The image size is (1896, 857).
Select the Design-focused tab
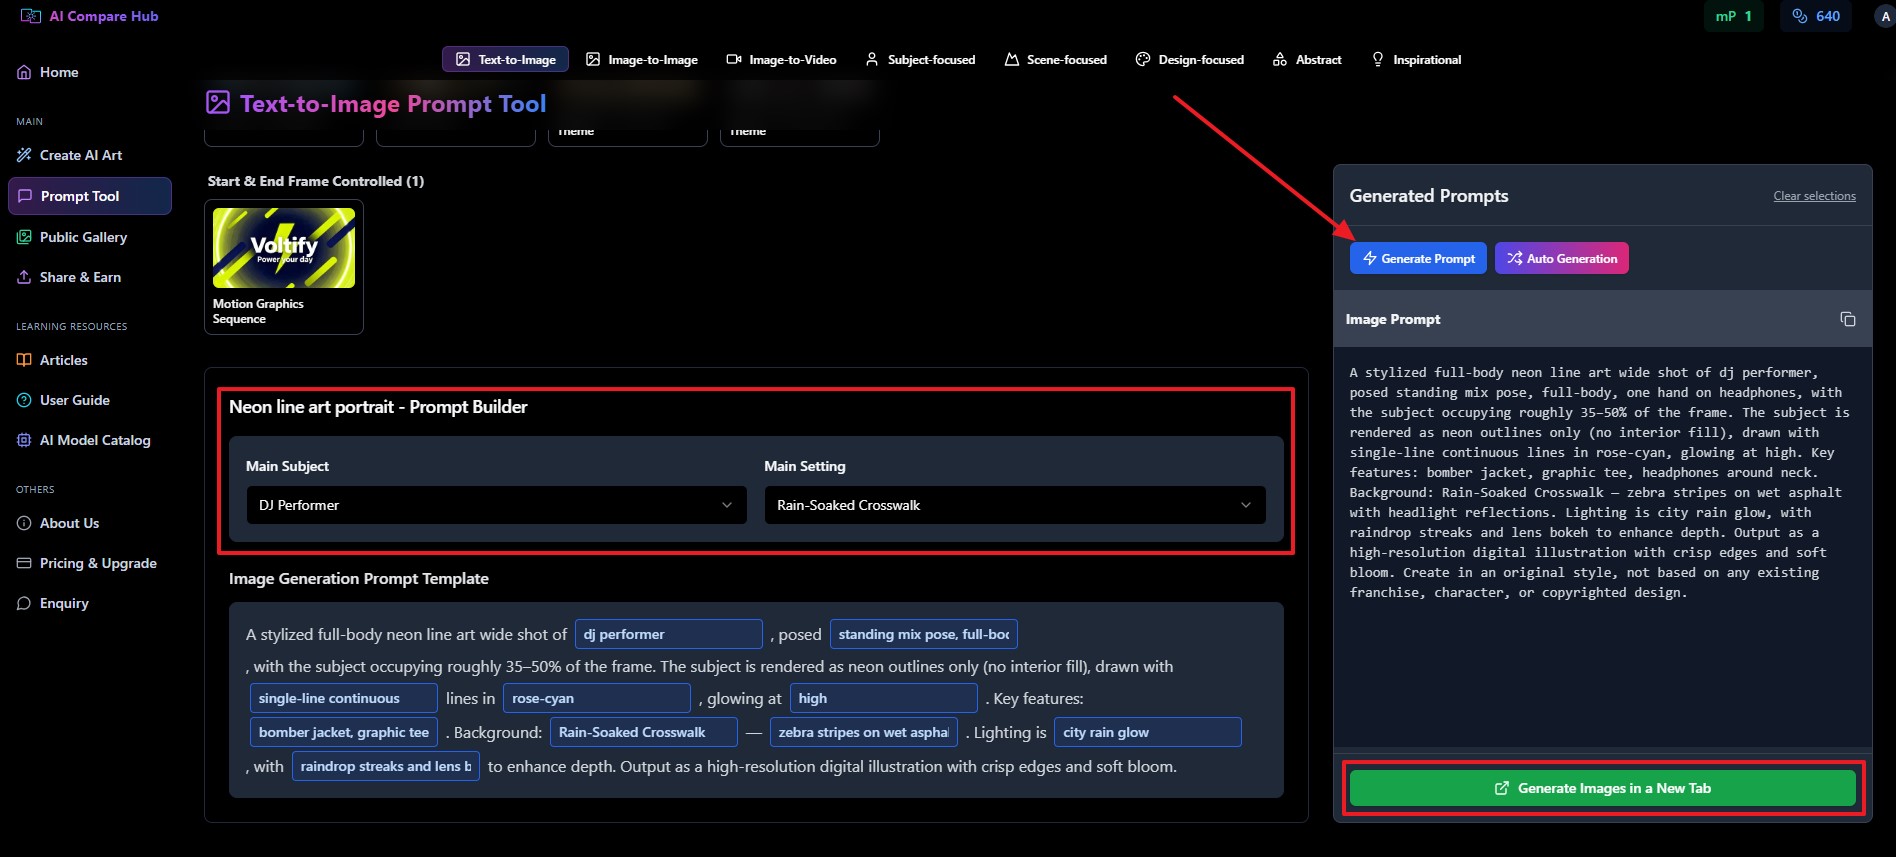1190,59
